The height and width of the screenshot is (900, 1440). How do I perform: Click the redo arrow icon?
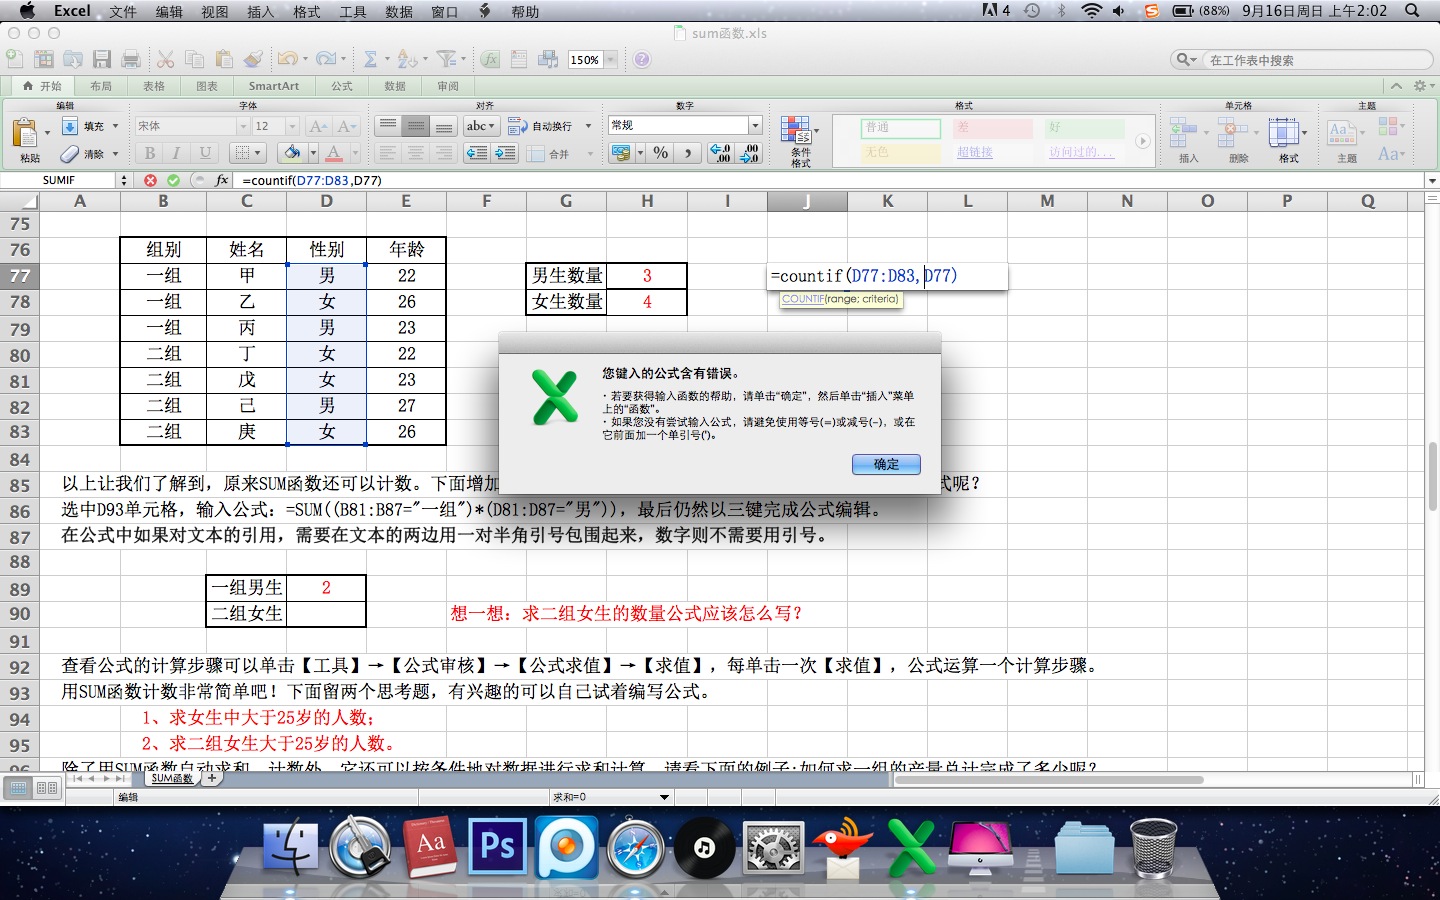(325, 60)
